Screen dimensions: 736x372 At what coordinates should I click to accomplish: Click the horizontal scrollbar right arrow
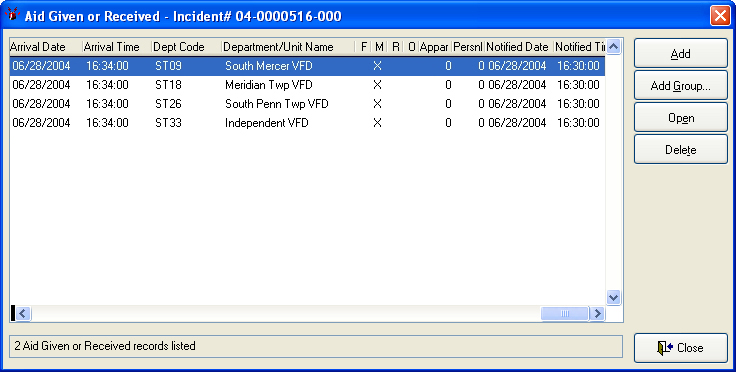click(597, 313)
